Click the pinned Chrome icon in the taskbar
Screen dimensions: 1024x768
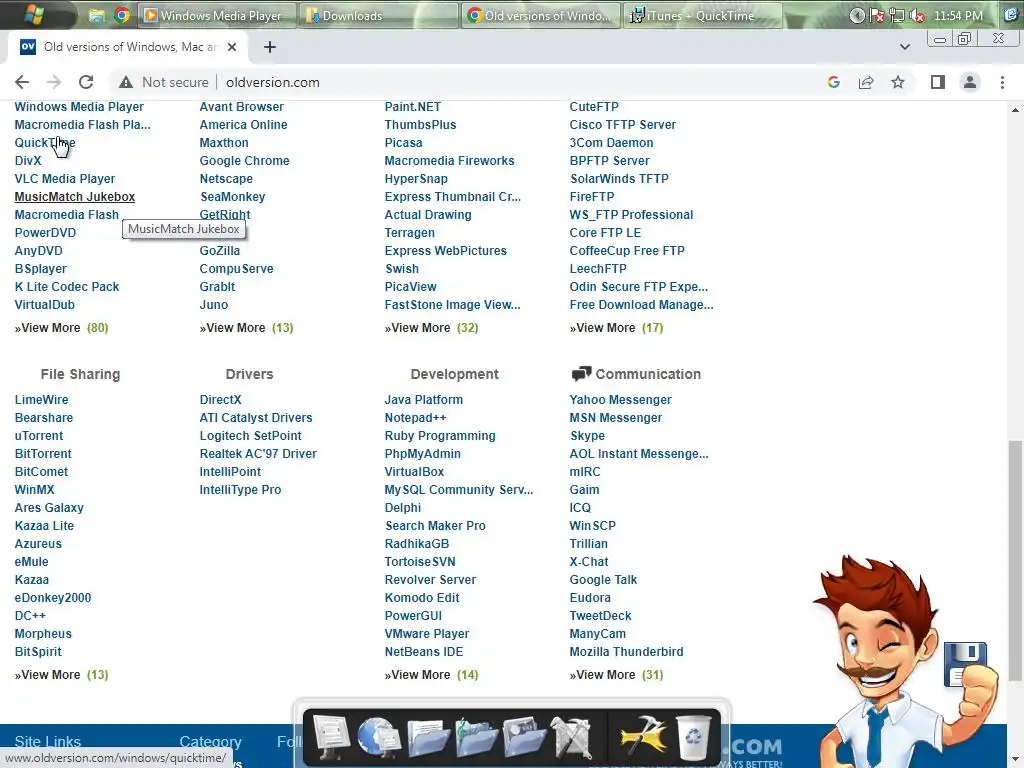121,15
